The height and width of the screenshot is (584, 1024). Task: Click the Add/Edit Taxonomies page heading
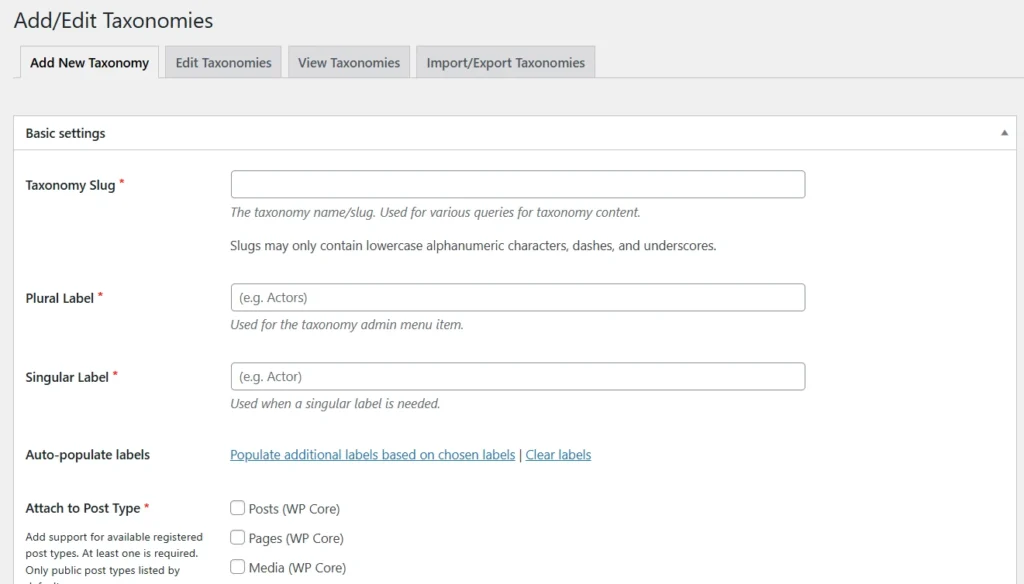[113, 20]
